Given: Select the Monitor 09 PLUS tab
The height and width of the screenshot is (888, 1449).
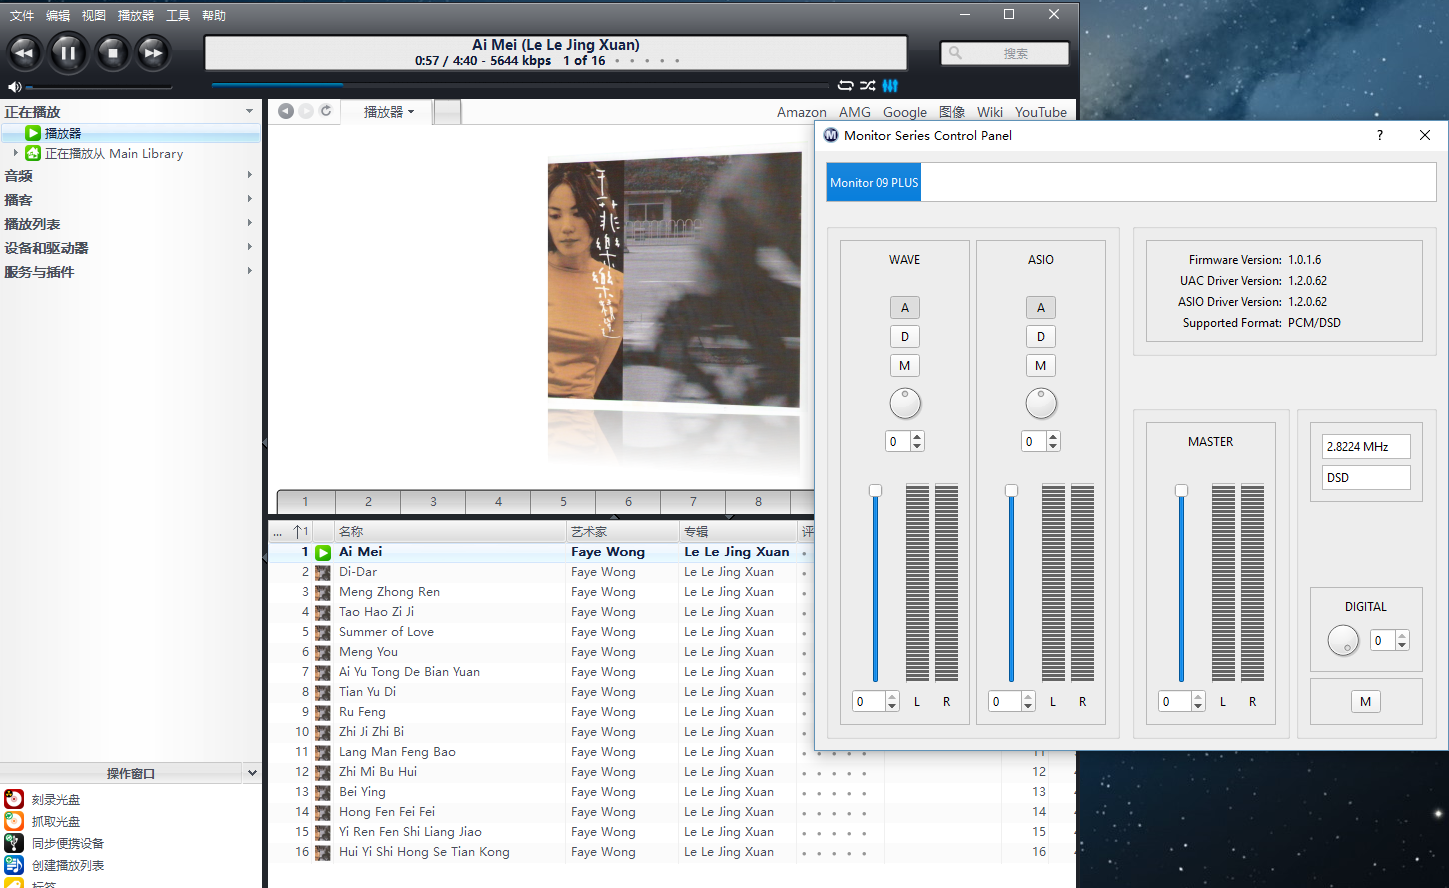Looking at the screenshot, I should tap(873, 183).
